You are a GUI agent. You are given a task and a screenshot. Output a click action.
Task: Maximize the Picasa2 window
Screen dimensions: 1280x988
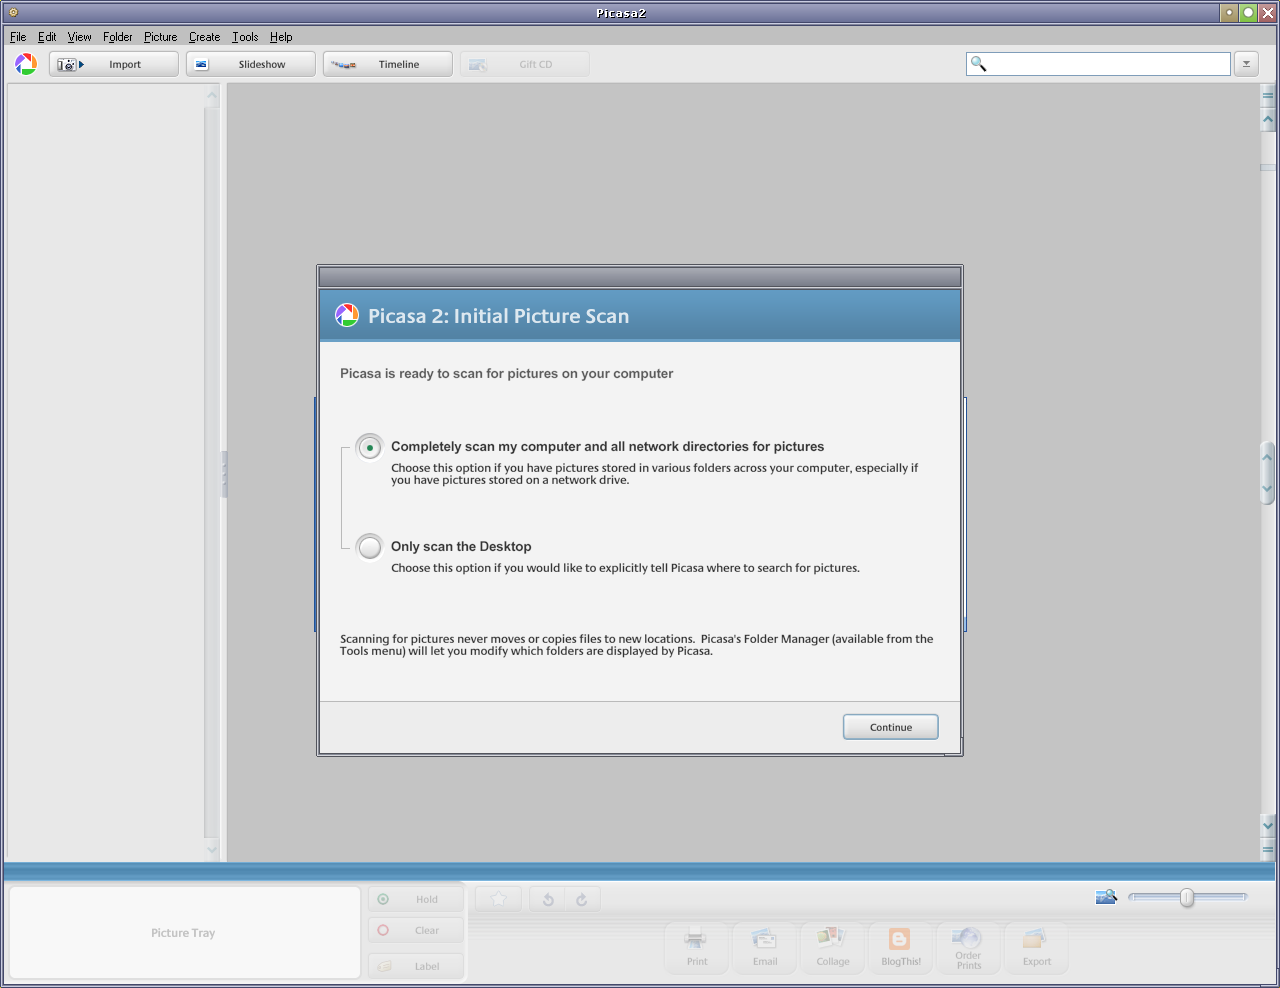1248,13
